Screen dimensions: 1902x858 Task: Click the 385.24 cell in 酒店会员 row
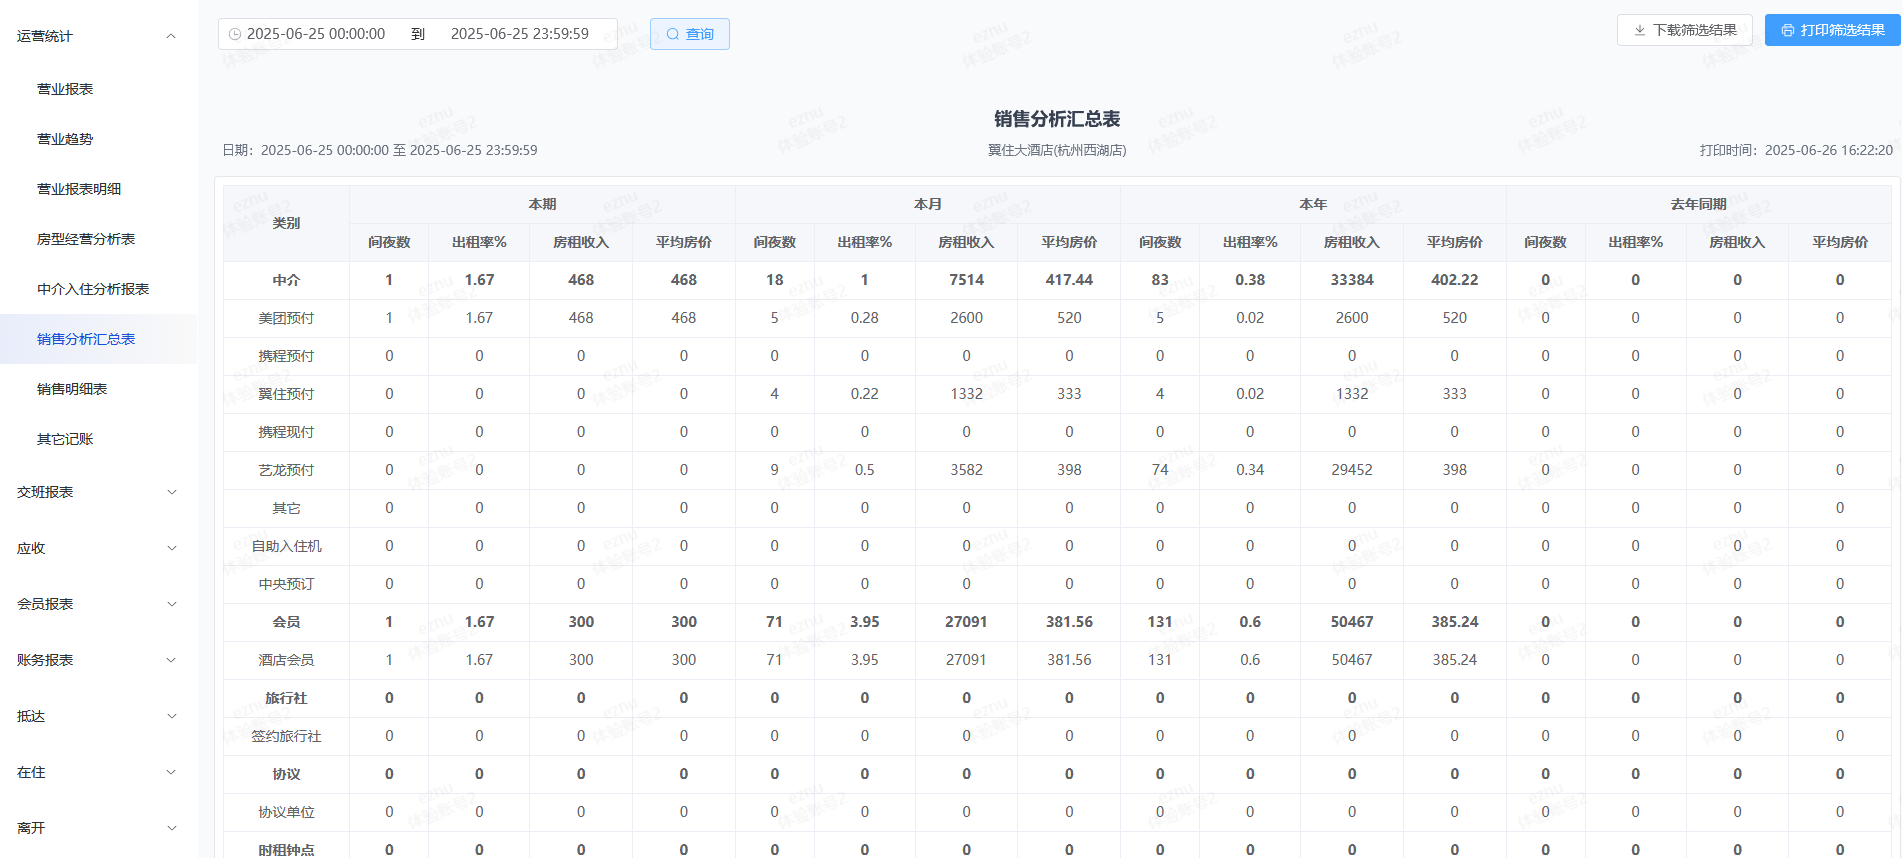[1454, 660]
